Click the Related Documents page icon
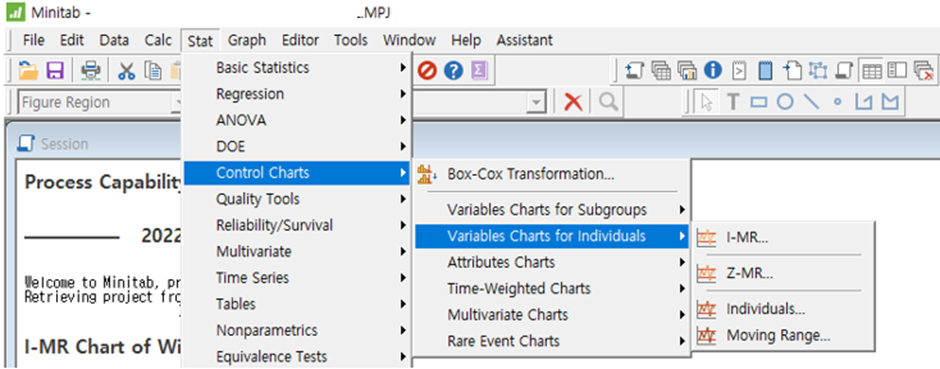Image resolution: width=940 pixels, height=369 pixels. click(x=792, y=71)
